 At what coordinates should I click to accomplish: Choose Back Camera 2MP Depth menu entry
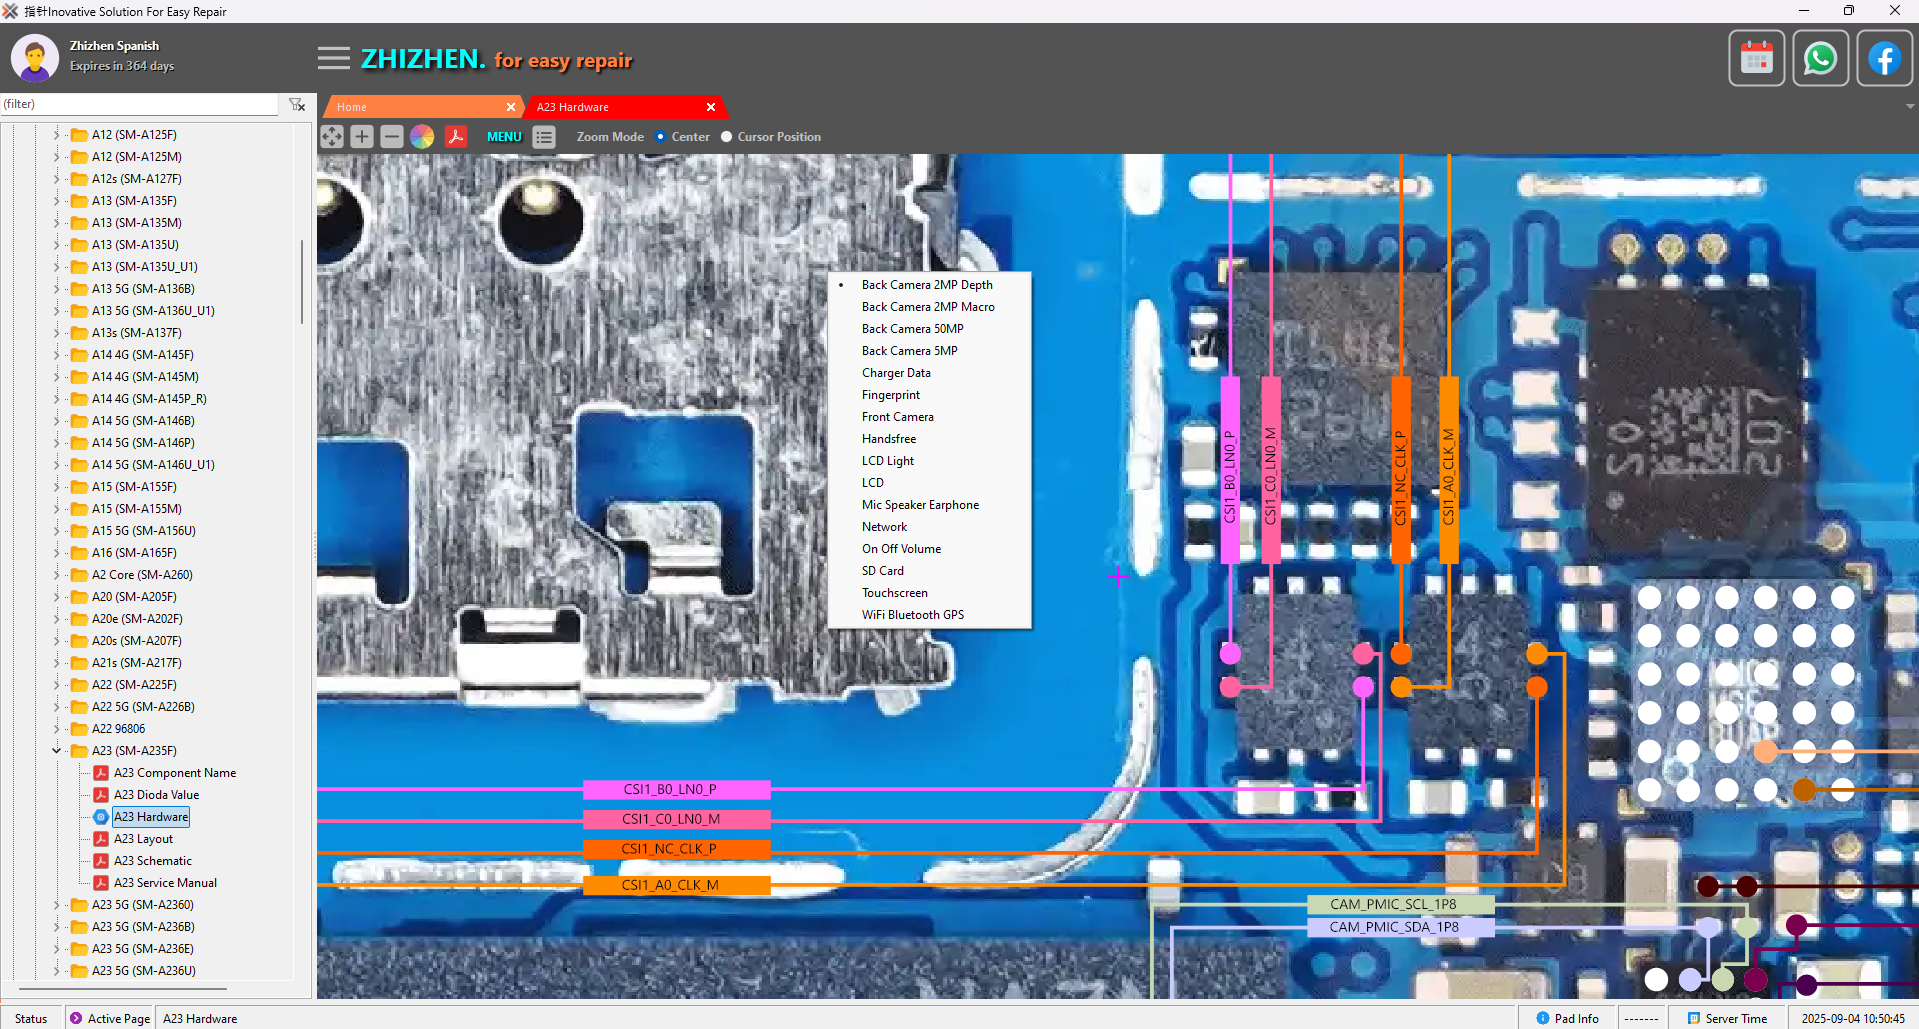[x=927, y=285]
